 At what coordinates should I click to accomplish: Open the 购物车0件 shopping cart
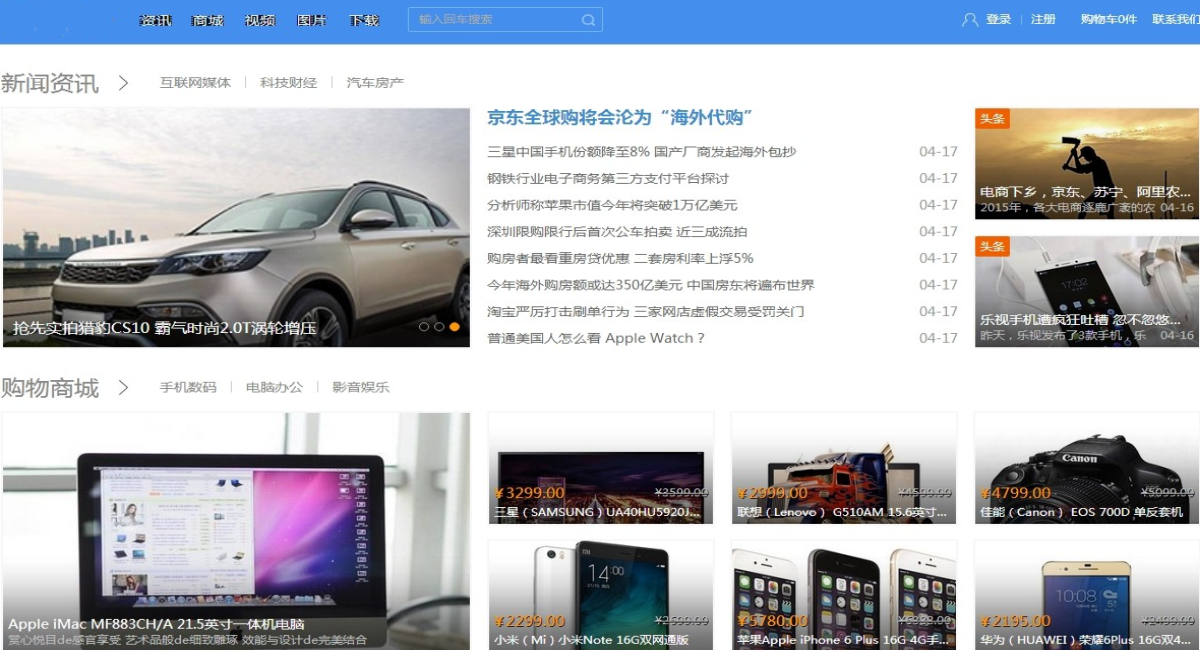click(x=1108, y=20)
